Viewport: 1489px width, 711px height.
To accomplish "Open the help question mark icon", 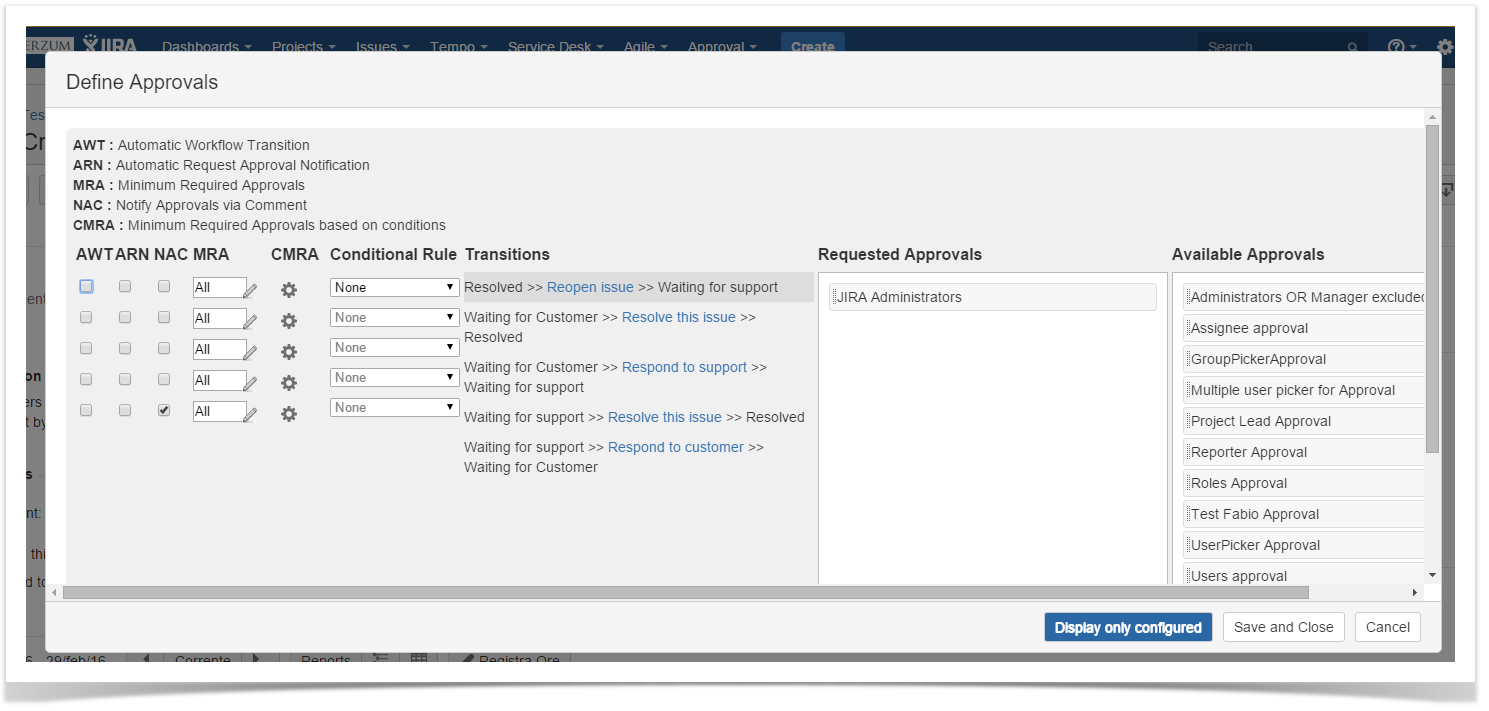I will point(1395,46).
